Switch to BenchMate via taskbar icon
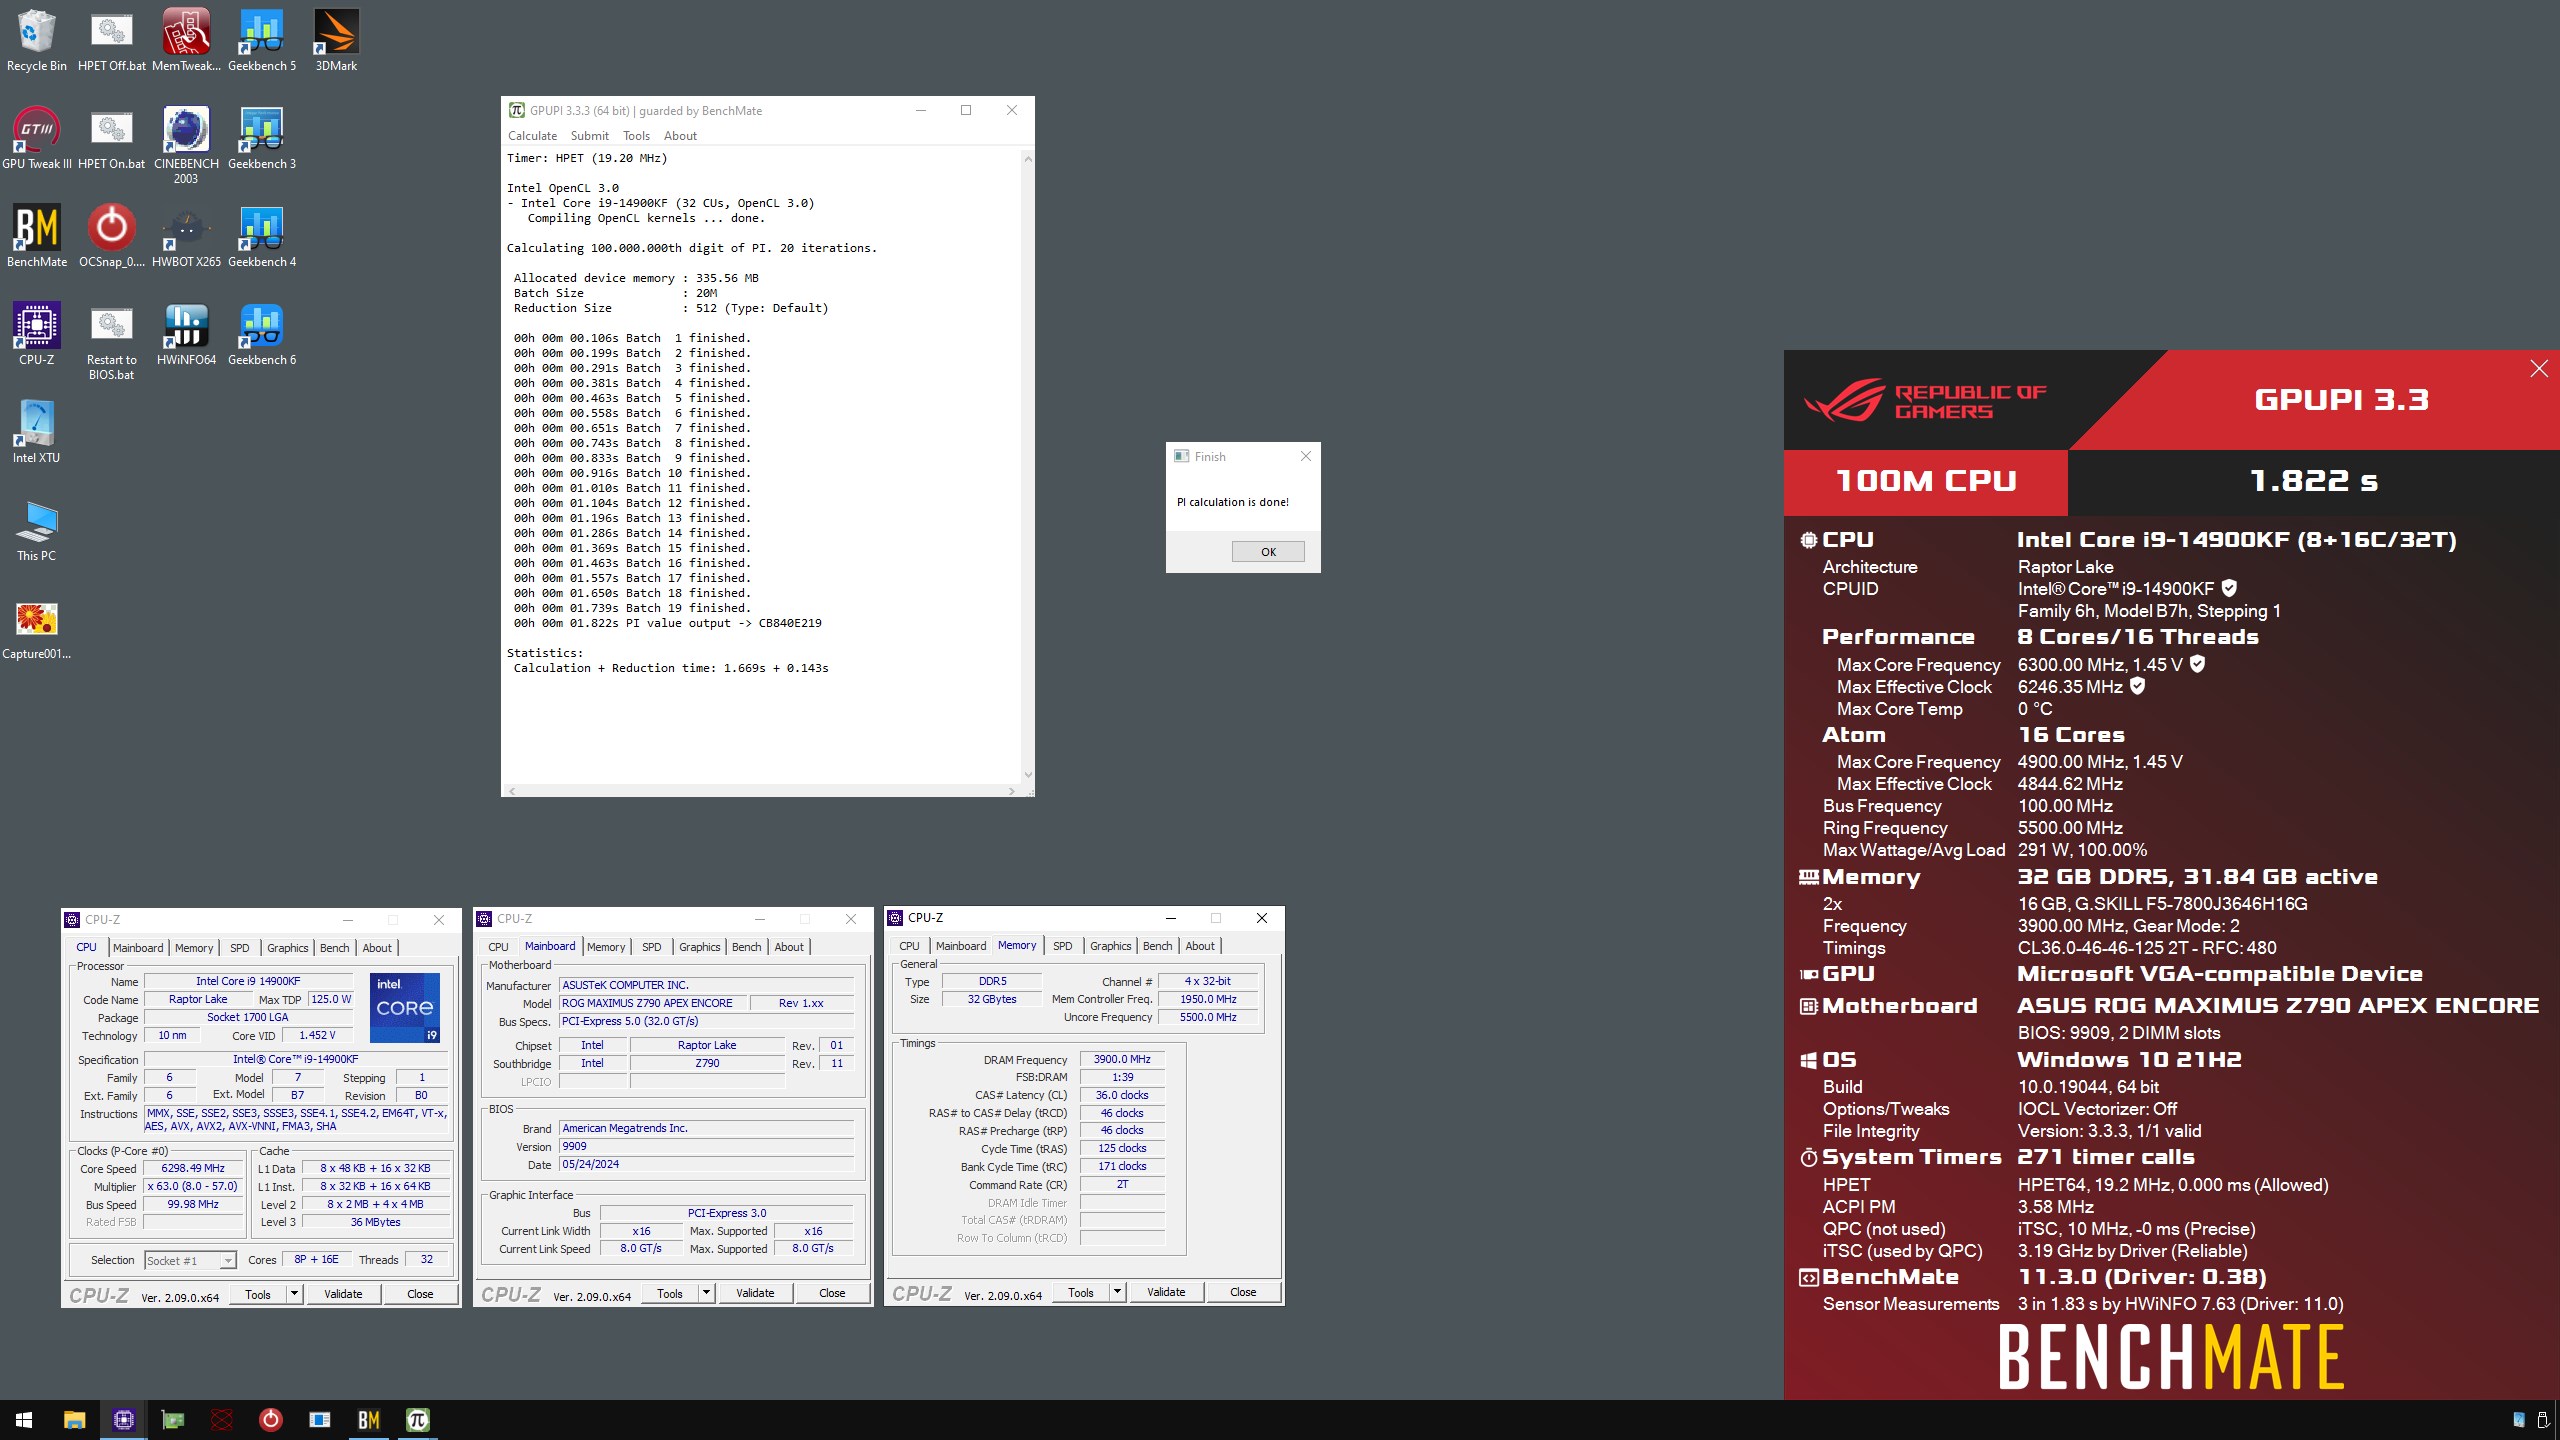The width and height of the screenshot is (2560, 1440). point(369,1420)
